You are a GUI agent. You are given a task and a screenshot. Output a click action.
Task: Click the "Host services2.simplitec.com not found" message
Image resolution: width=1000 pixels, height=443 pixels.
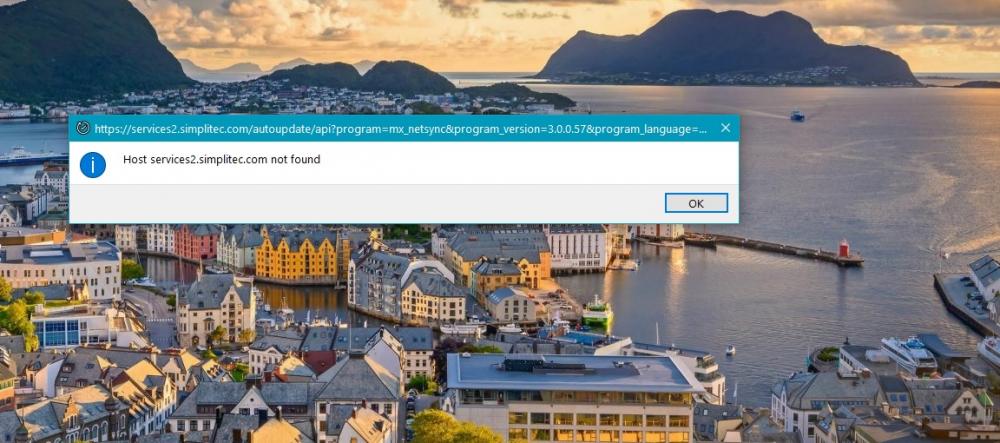[221, 159]
